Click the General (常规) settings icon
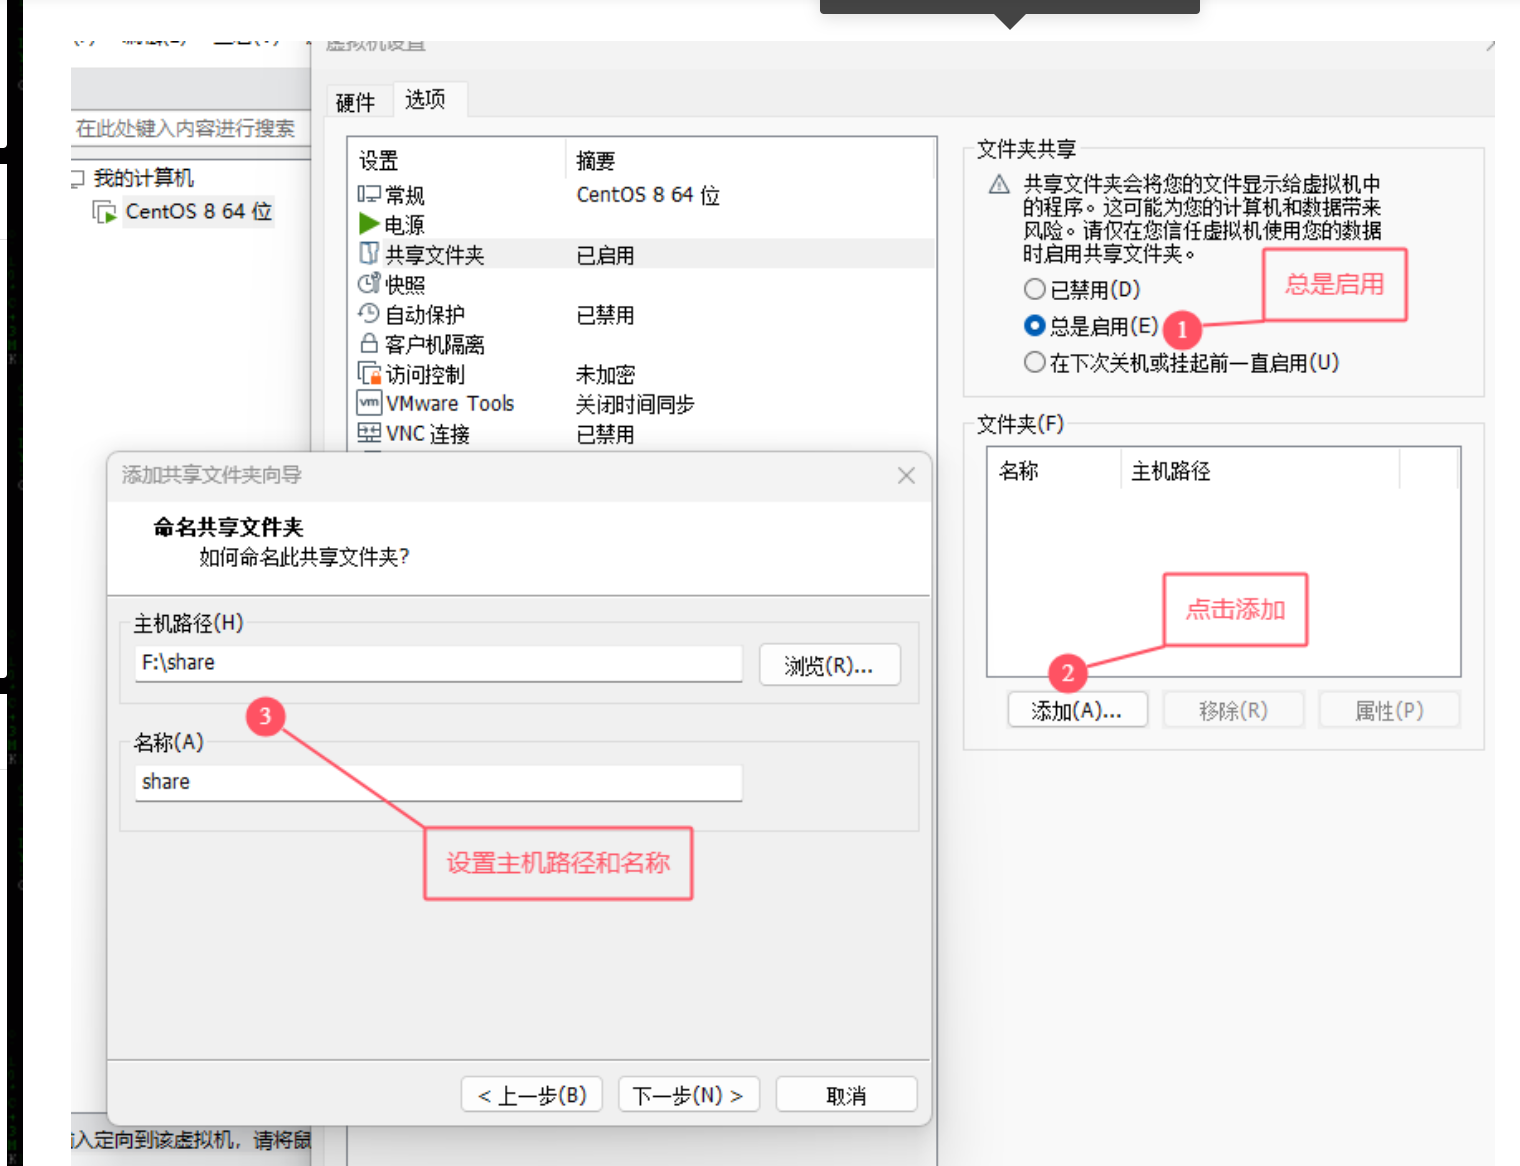1520x1166 pixels. (x=369, y=194)
